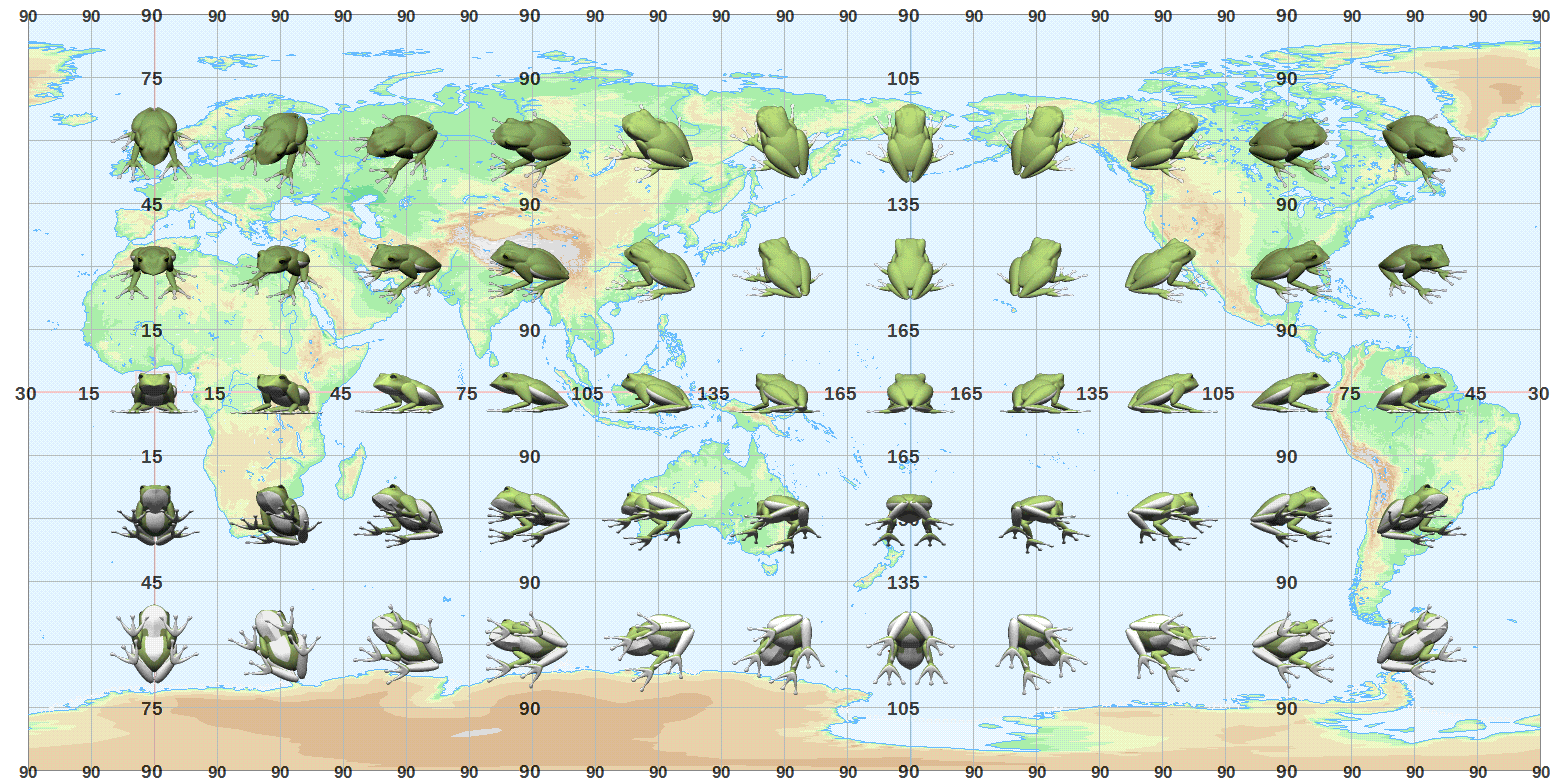This screenshot has height=782, width=1556.
Task: Select the frog over Sulawesi in Indonesia
Action: tap(655, 392)
